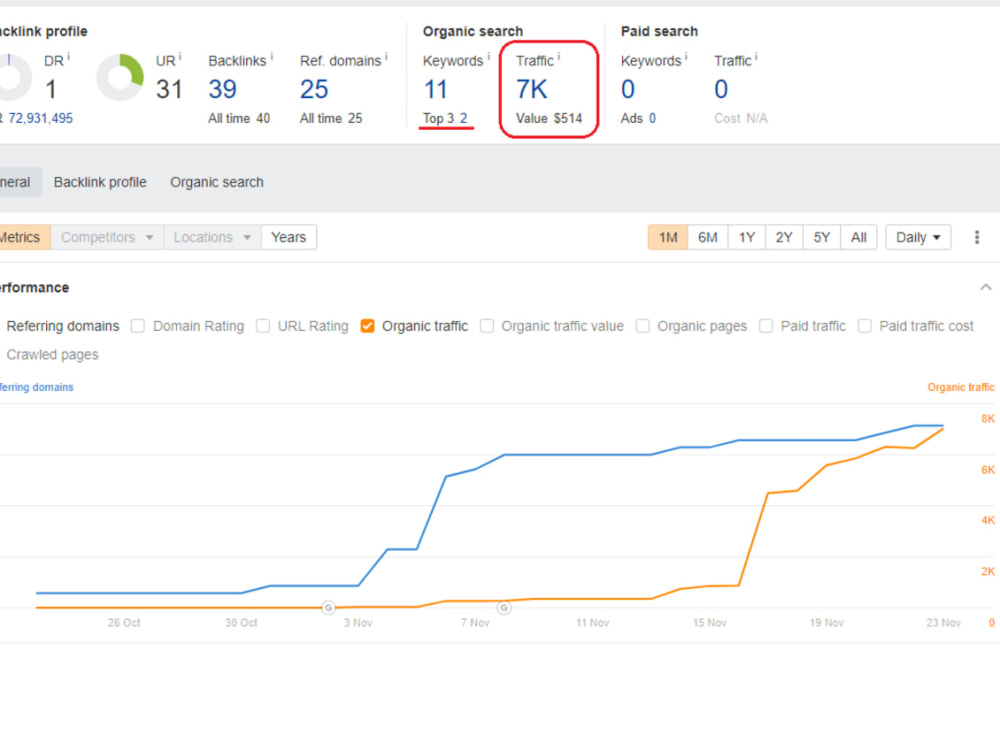Show info tooltip for DR metric
This screenshot has width=1000, height=750.
[69, 57]
